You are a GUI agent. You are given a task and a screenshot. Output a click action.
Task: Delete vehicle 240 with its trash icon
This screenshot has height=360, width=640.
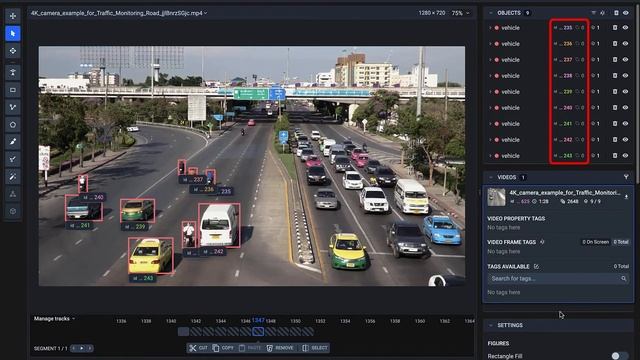pos(615,107)
